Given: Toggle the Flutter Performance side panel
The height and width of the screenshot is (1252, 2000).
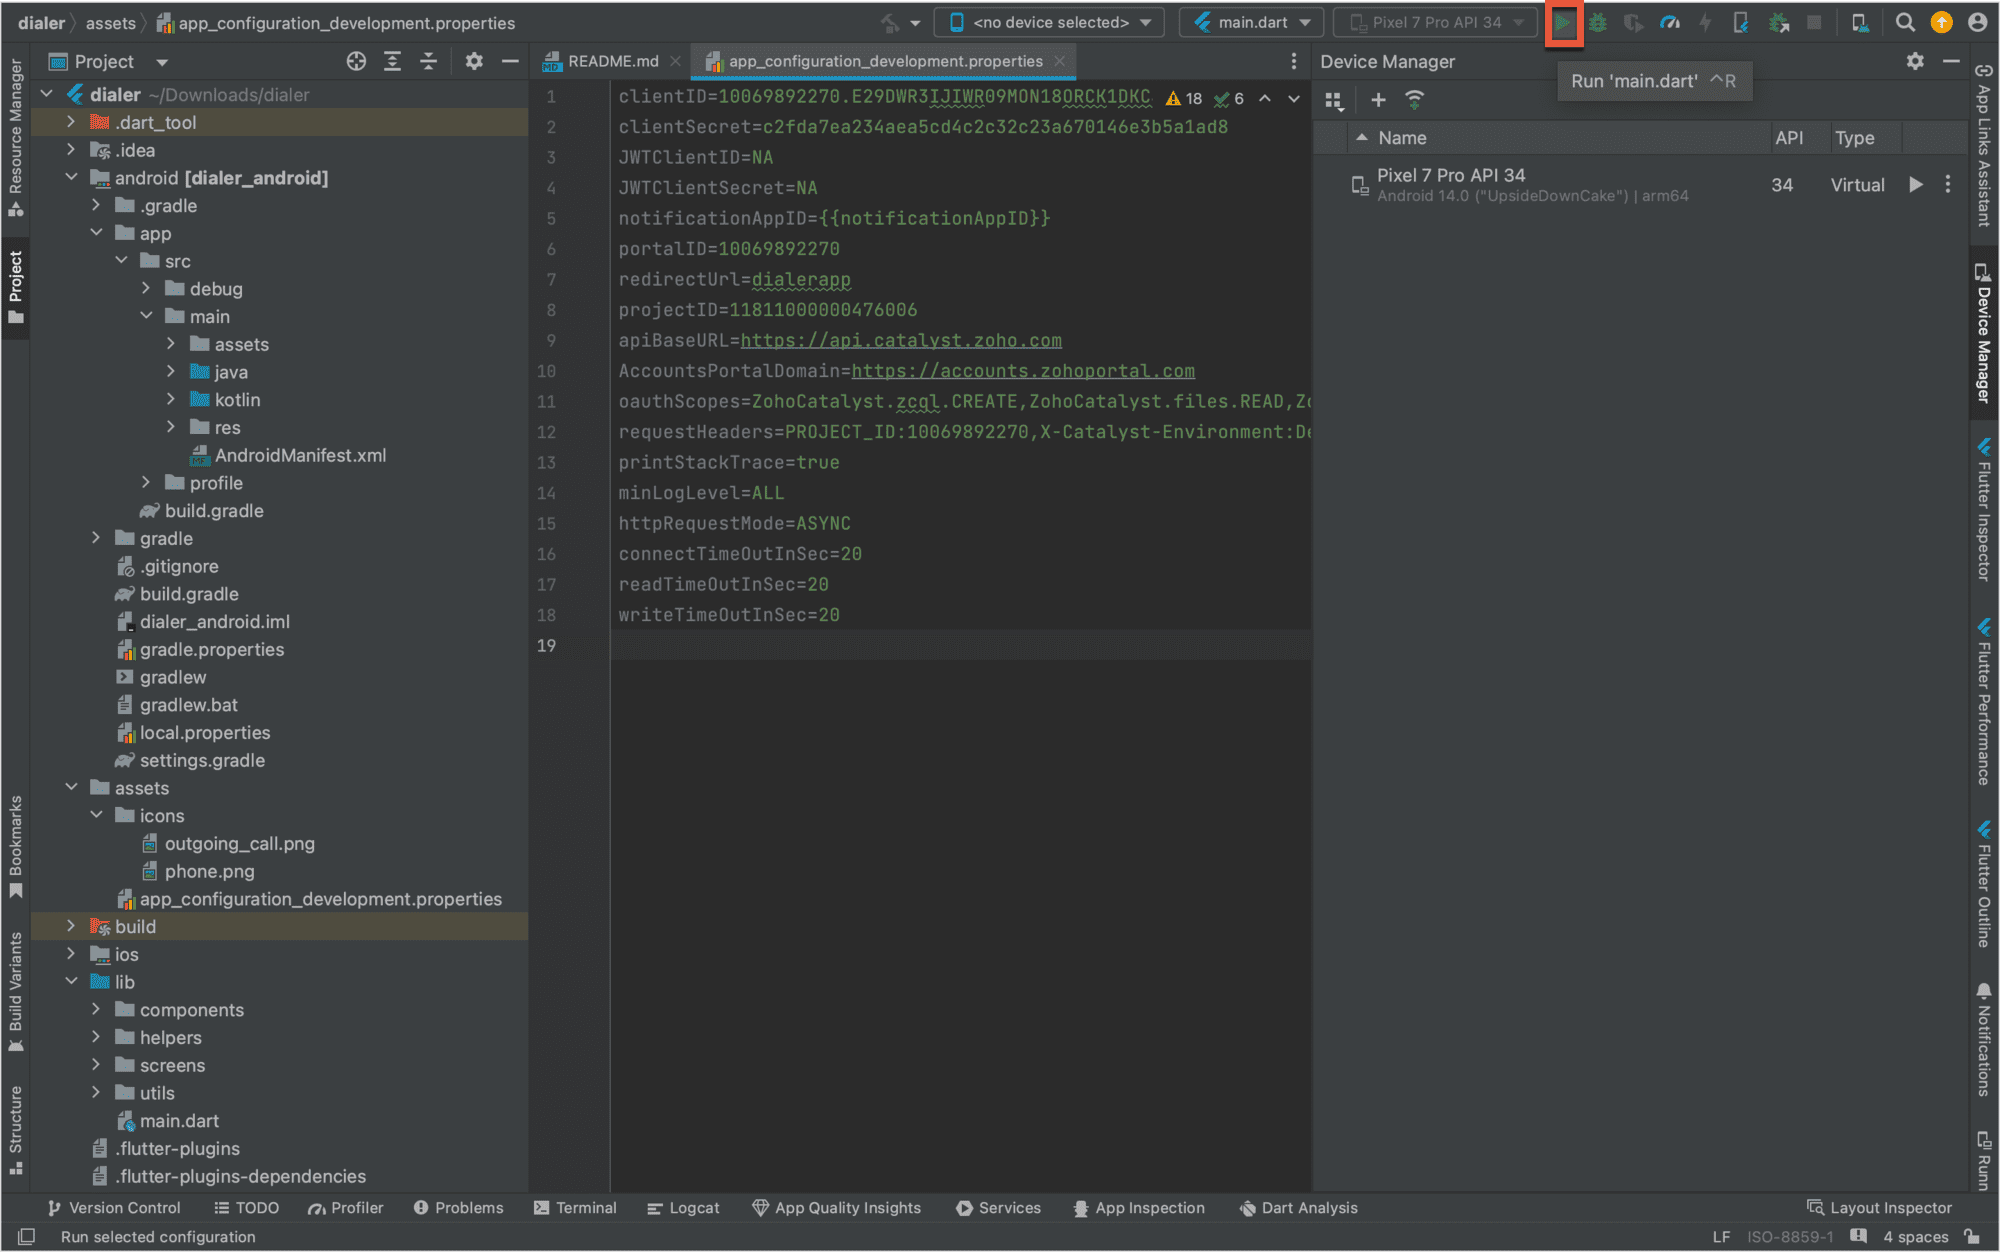Looking at the screenshot, I should 1984,702.
